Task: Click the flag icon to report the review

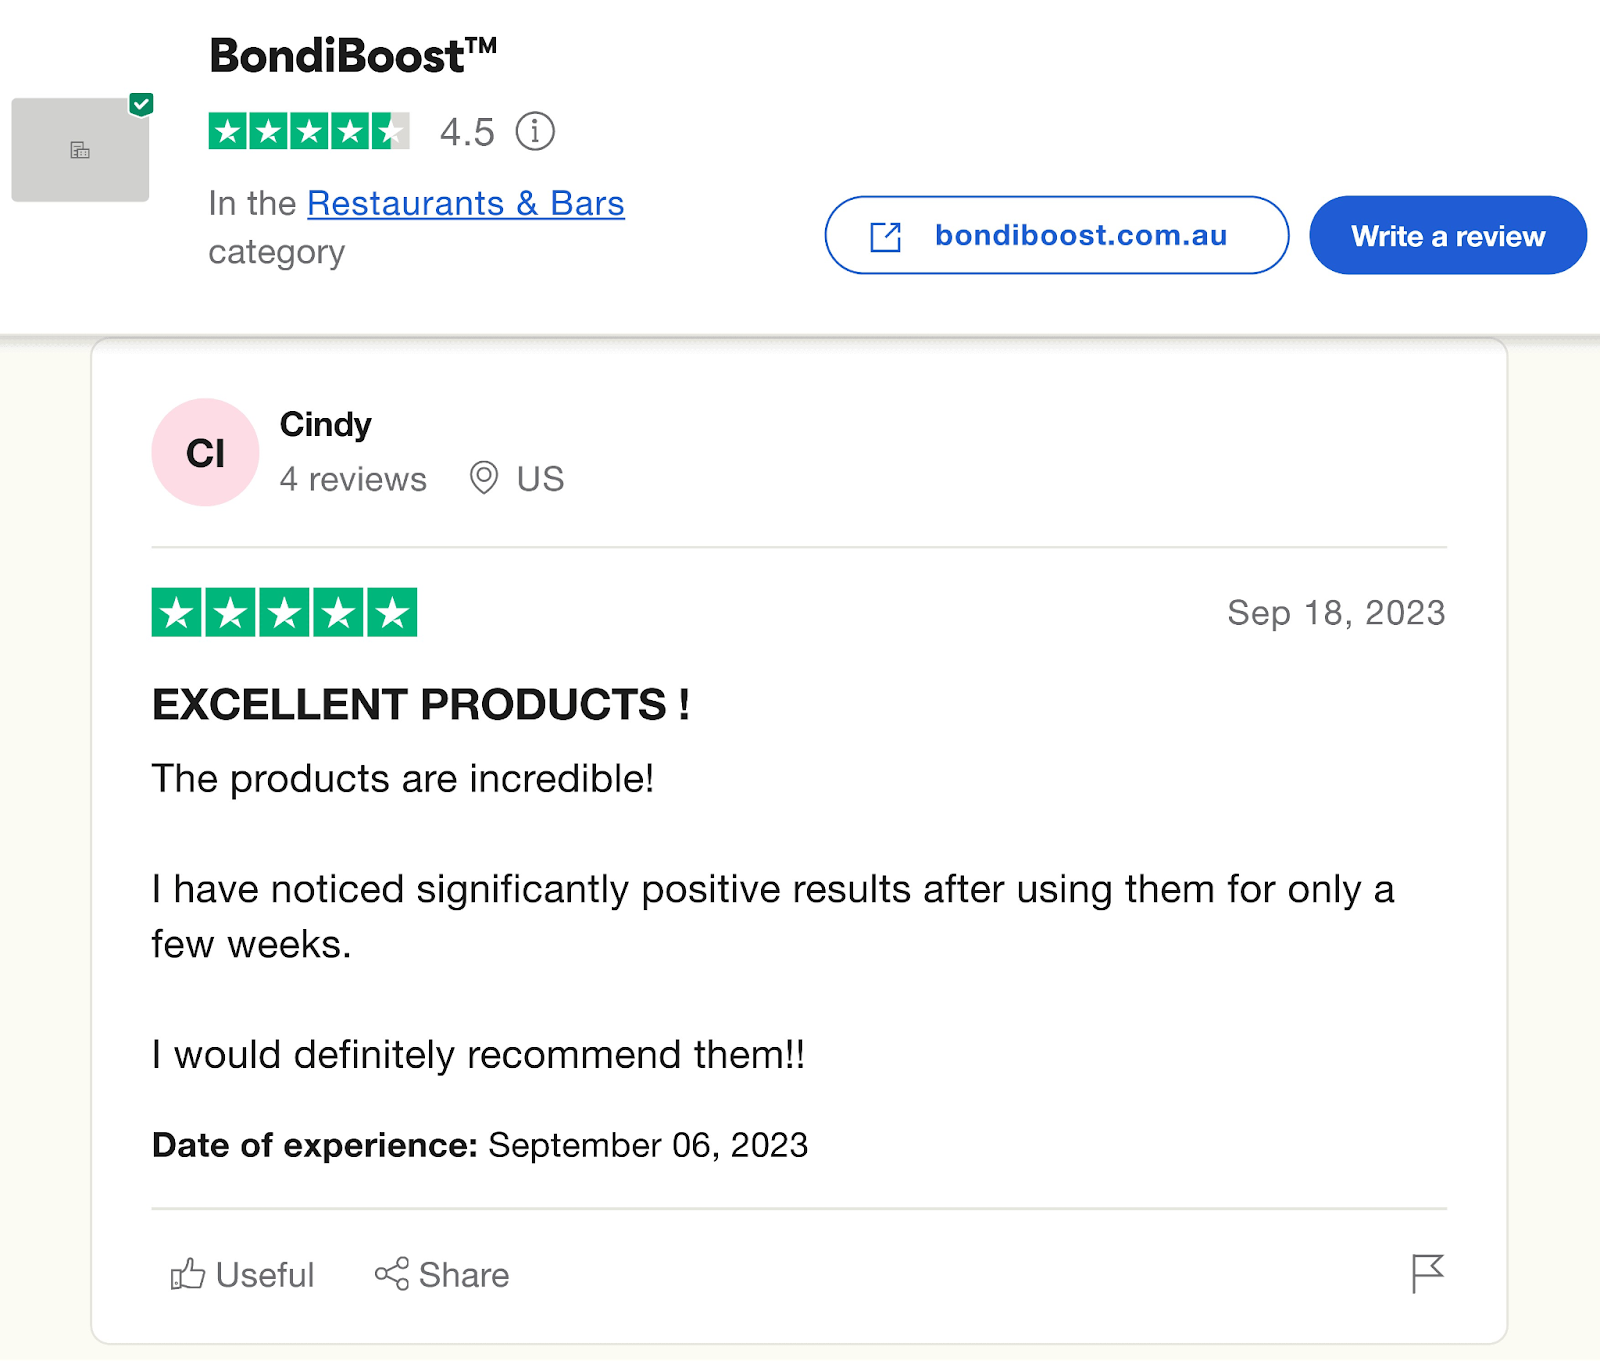Action: 1428,1274
